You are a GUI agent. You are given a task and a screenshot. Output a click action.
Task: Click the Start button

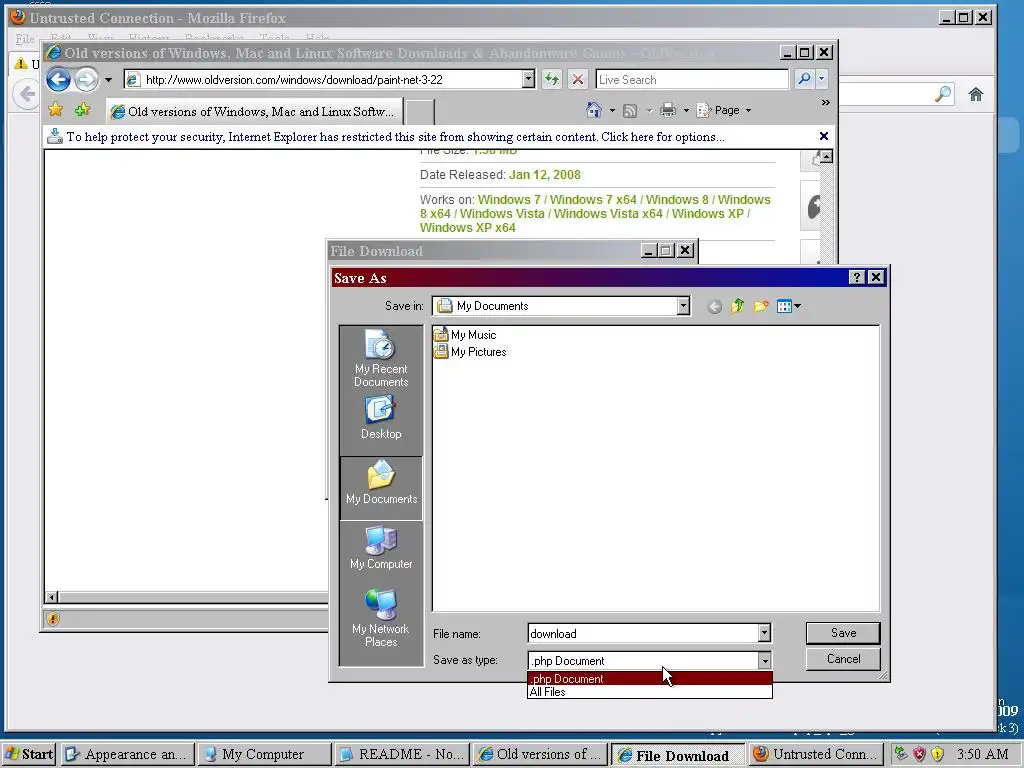[29, 754]
